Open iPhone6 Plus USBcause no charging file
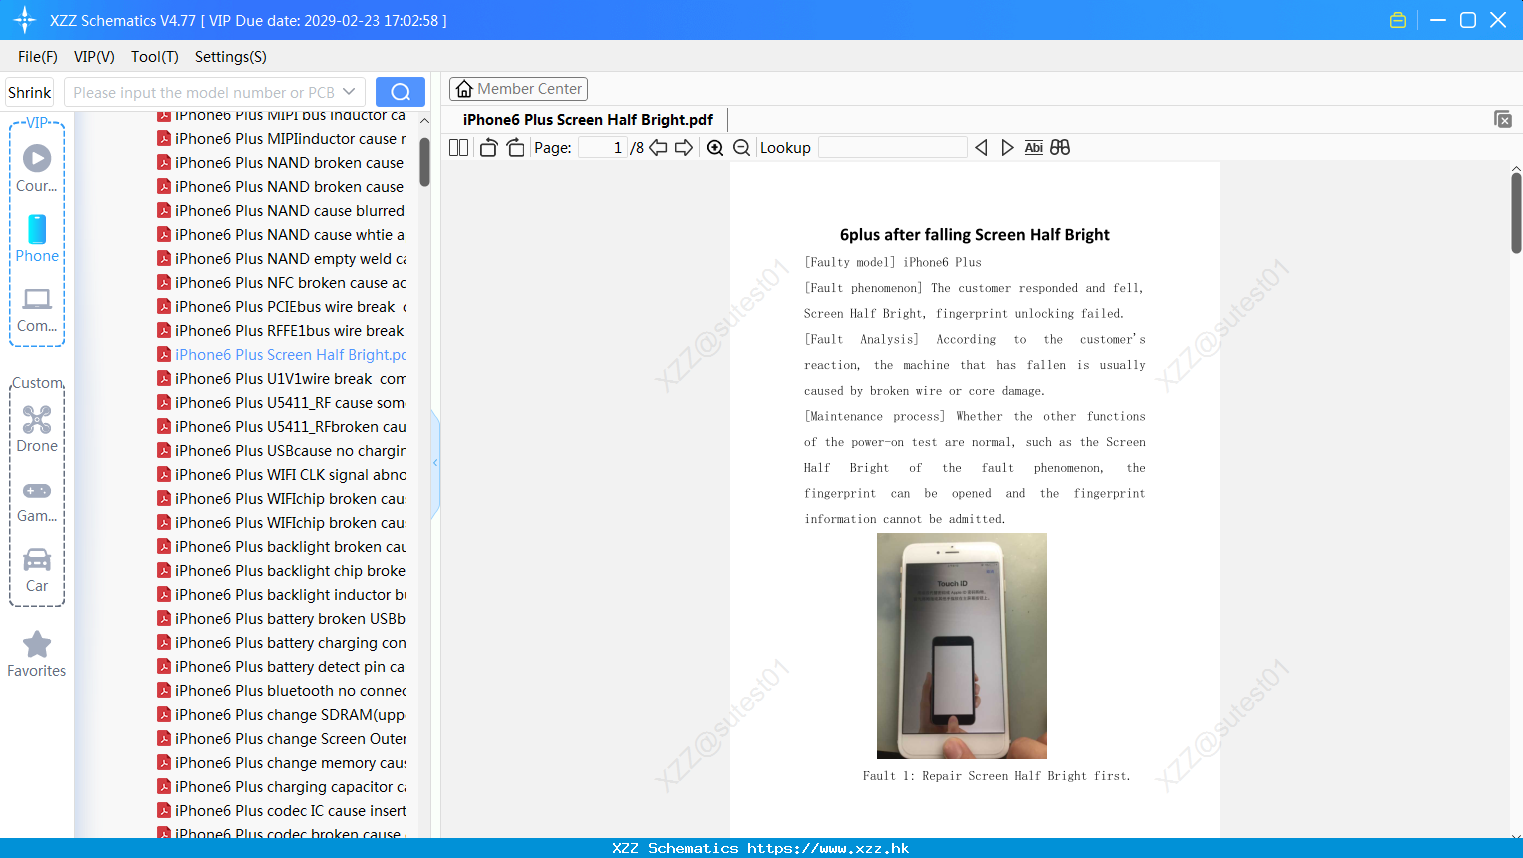Viewport: 1523px width, 858px height. tap(282, 451)
